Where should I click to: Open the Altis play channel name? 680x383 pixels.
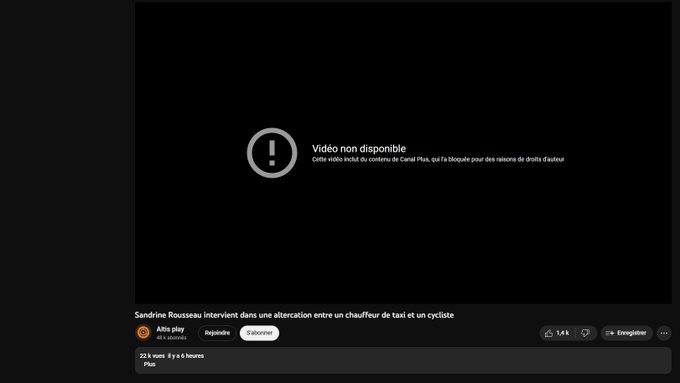click(170, 329)
